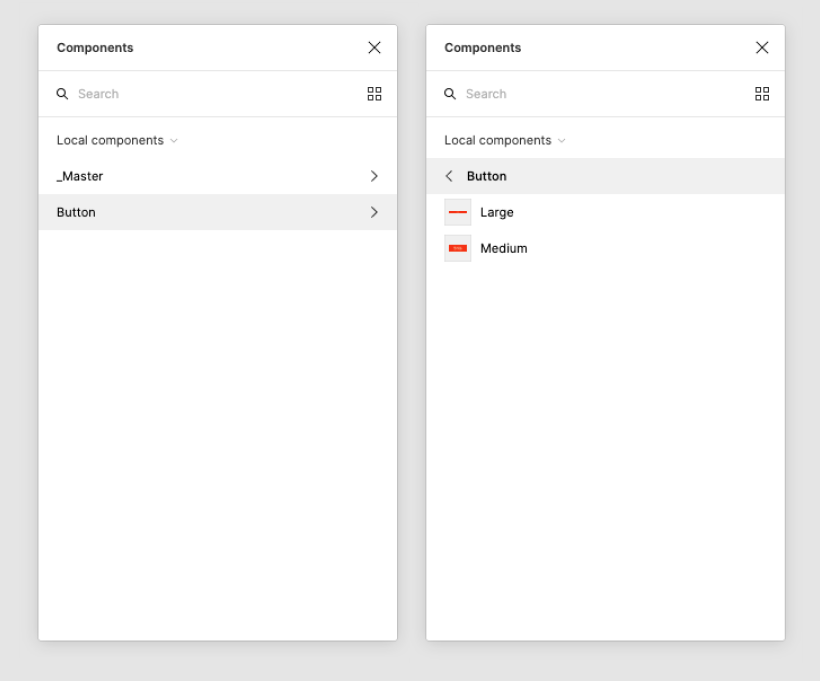The height and width of the screenshot is (681, 820).
Task: Open the highlighted Button folder below _Master
Action: click(76, 212)
